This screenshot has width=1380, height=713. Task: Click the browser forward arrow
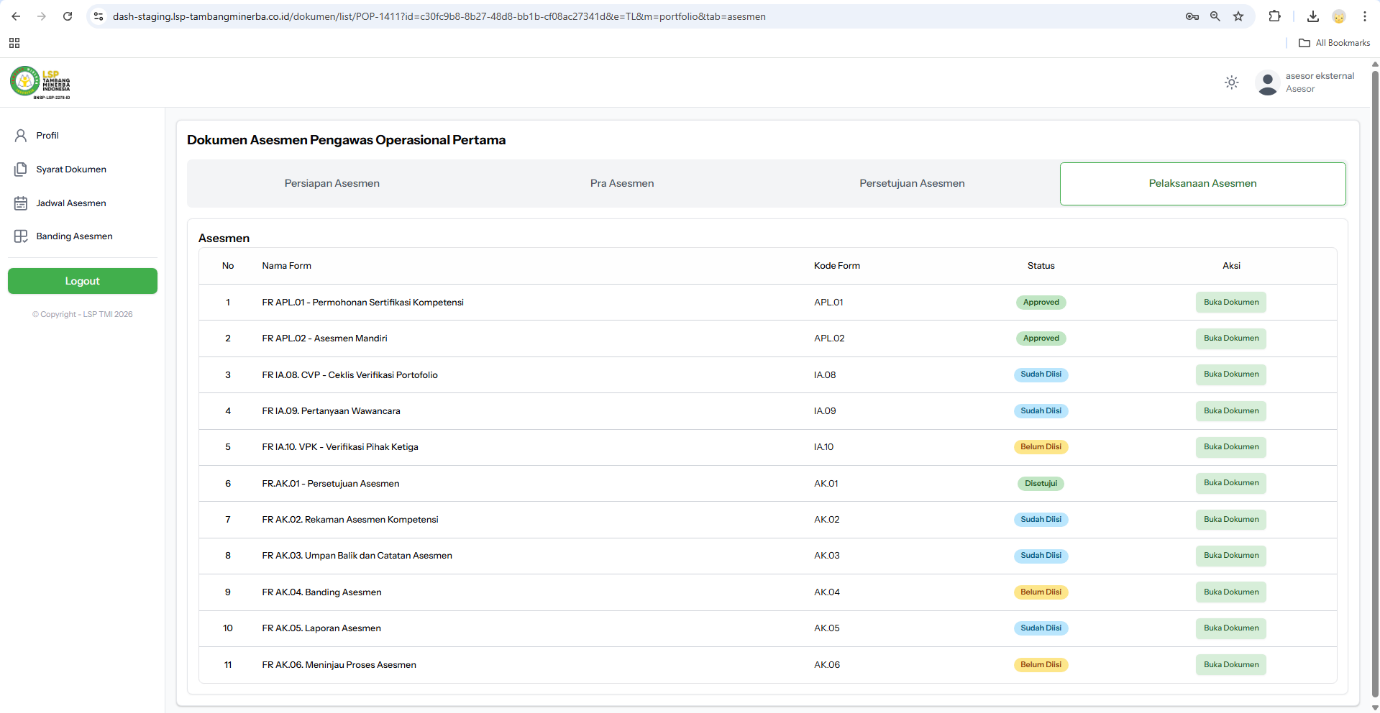(x=41, y=16)
